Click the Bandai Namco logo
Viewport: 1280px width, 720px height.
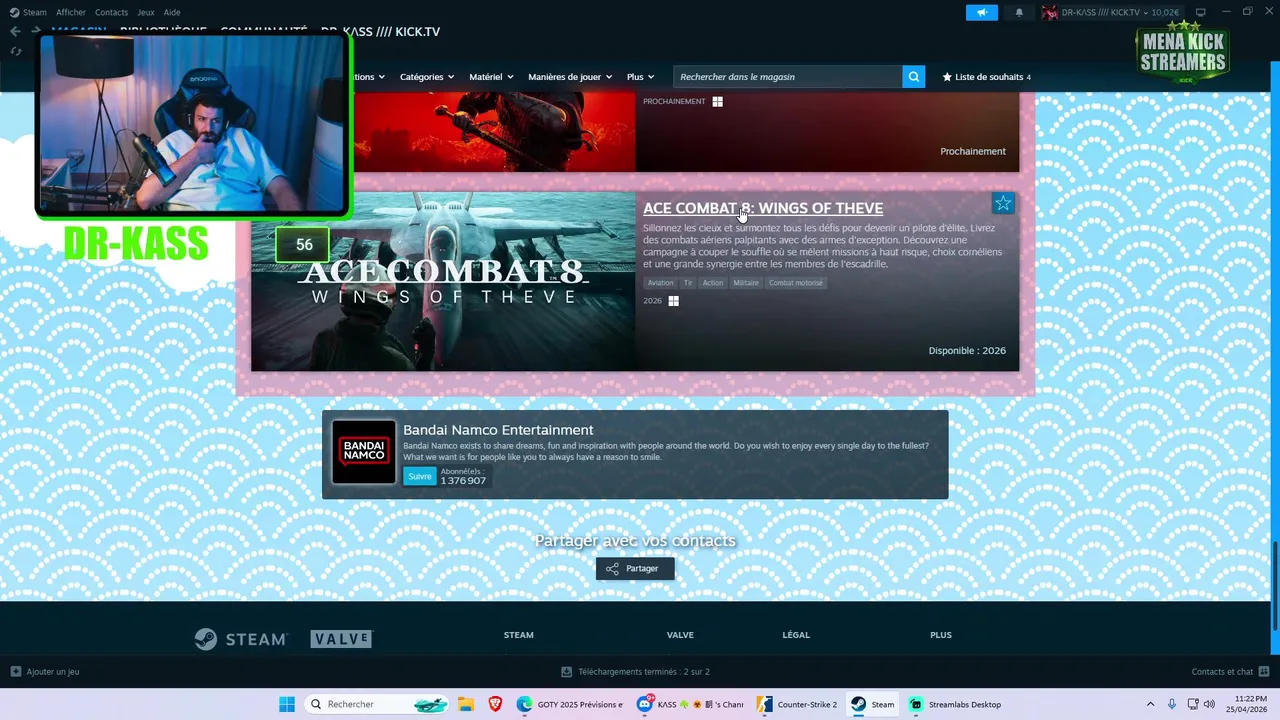(363, 452)
